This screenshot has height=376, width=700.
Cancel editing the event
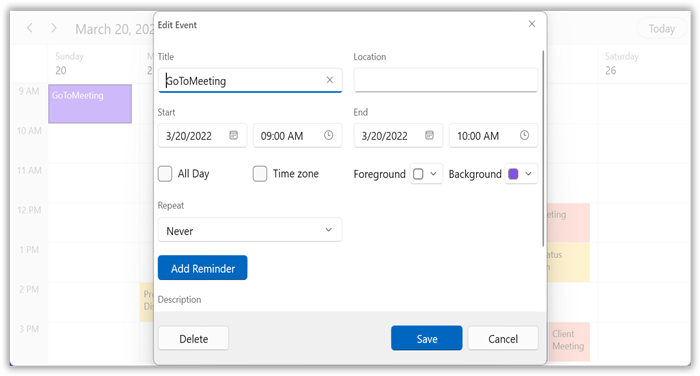coord(503,338)
